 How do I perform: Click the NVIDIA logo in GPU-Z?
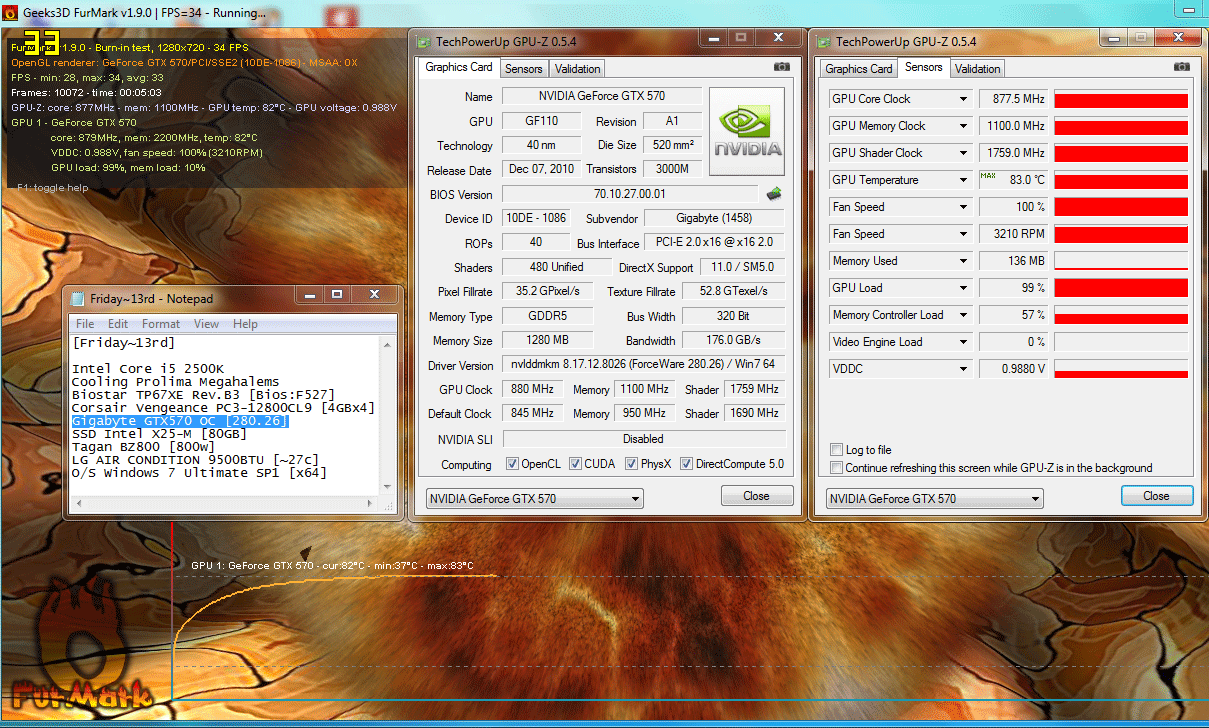[x=747, y=131]
